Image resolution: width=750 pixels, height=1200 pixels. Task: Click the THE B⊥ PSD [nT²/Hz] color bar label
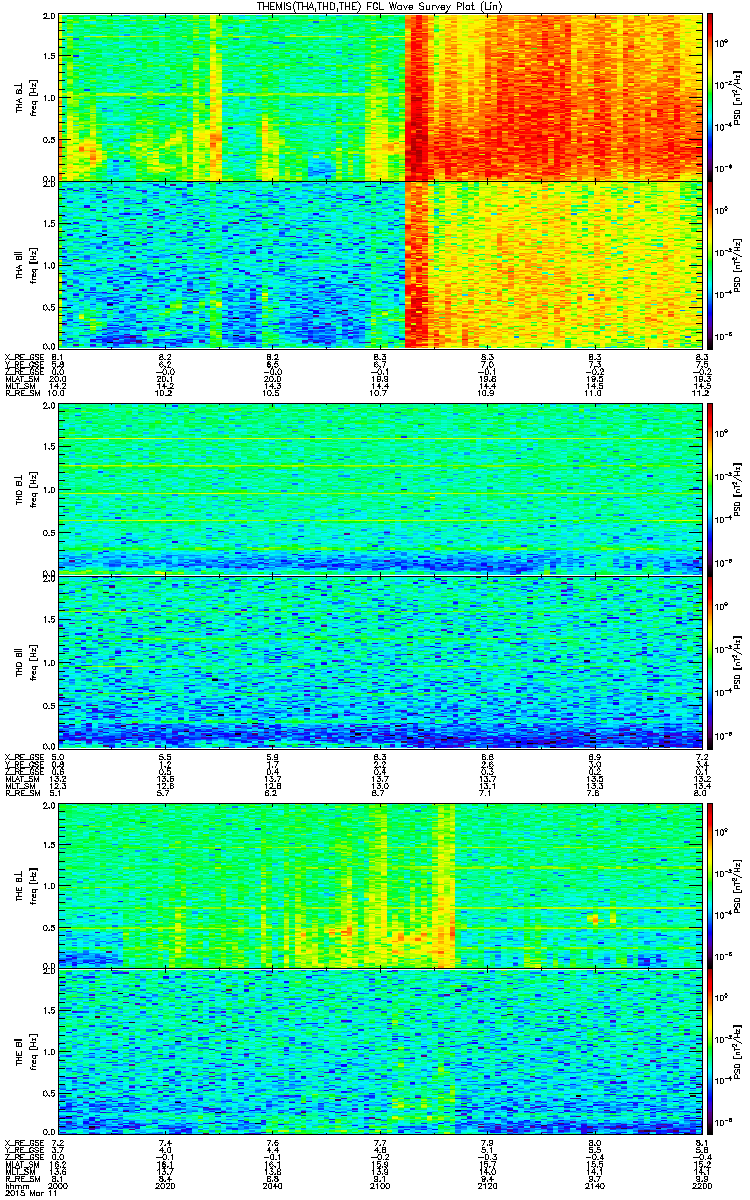(737, 884)
